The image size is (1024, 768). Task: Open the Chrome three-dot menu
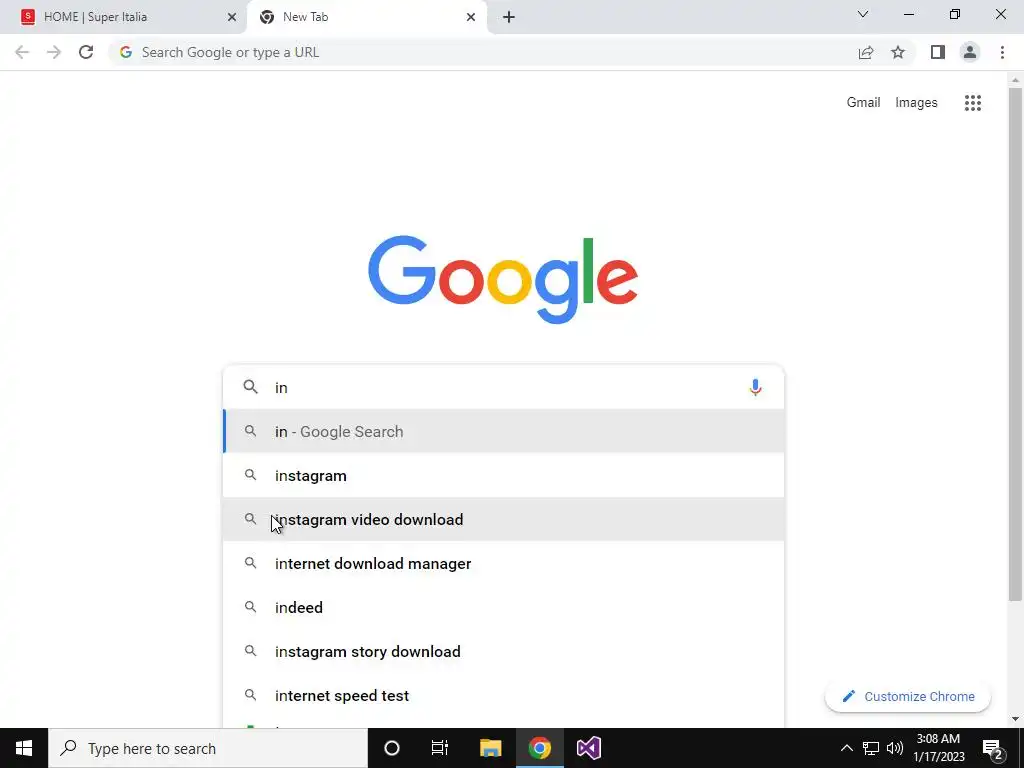(x=1002, y=52)
